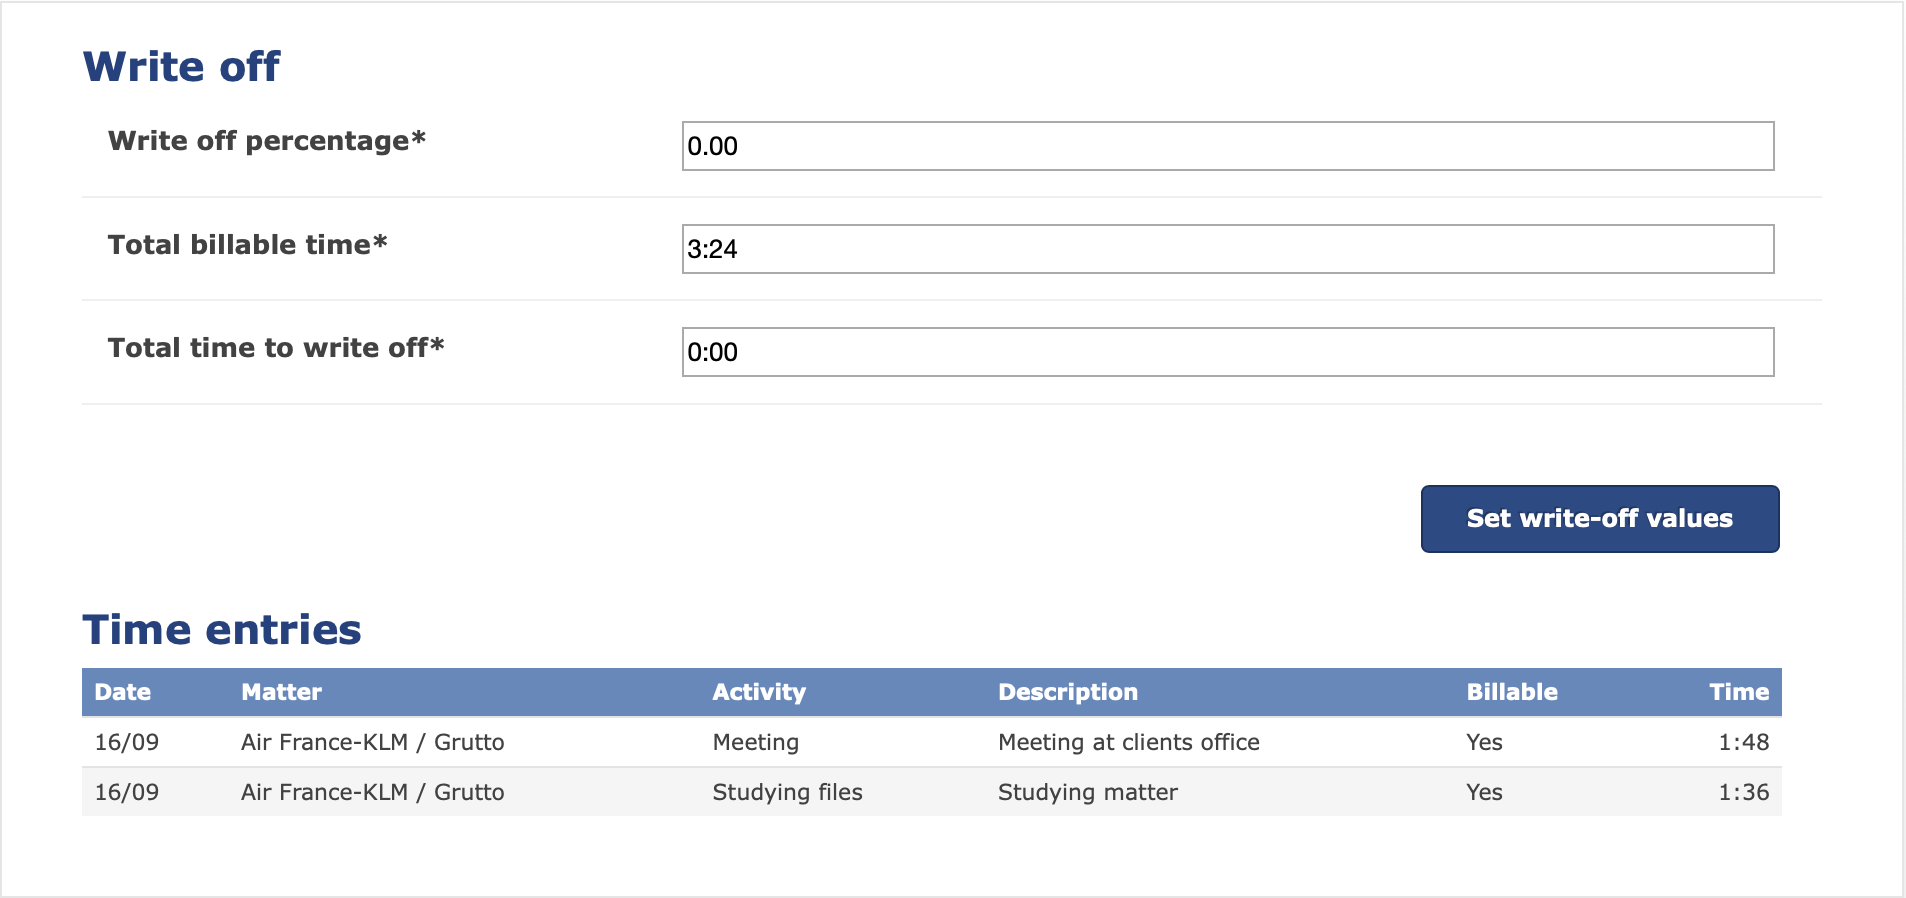This screenshot has height=898, width=1906.
Task: Click the Write off percentage input field
Action: click(x=1228, y=146)
